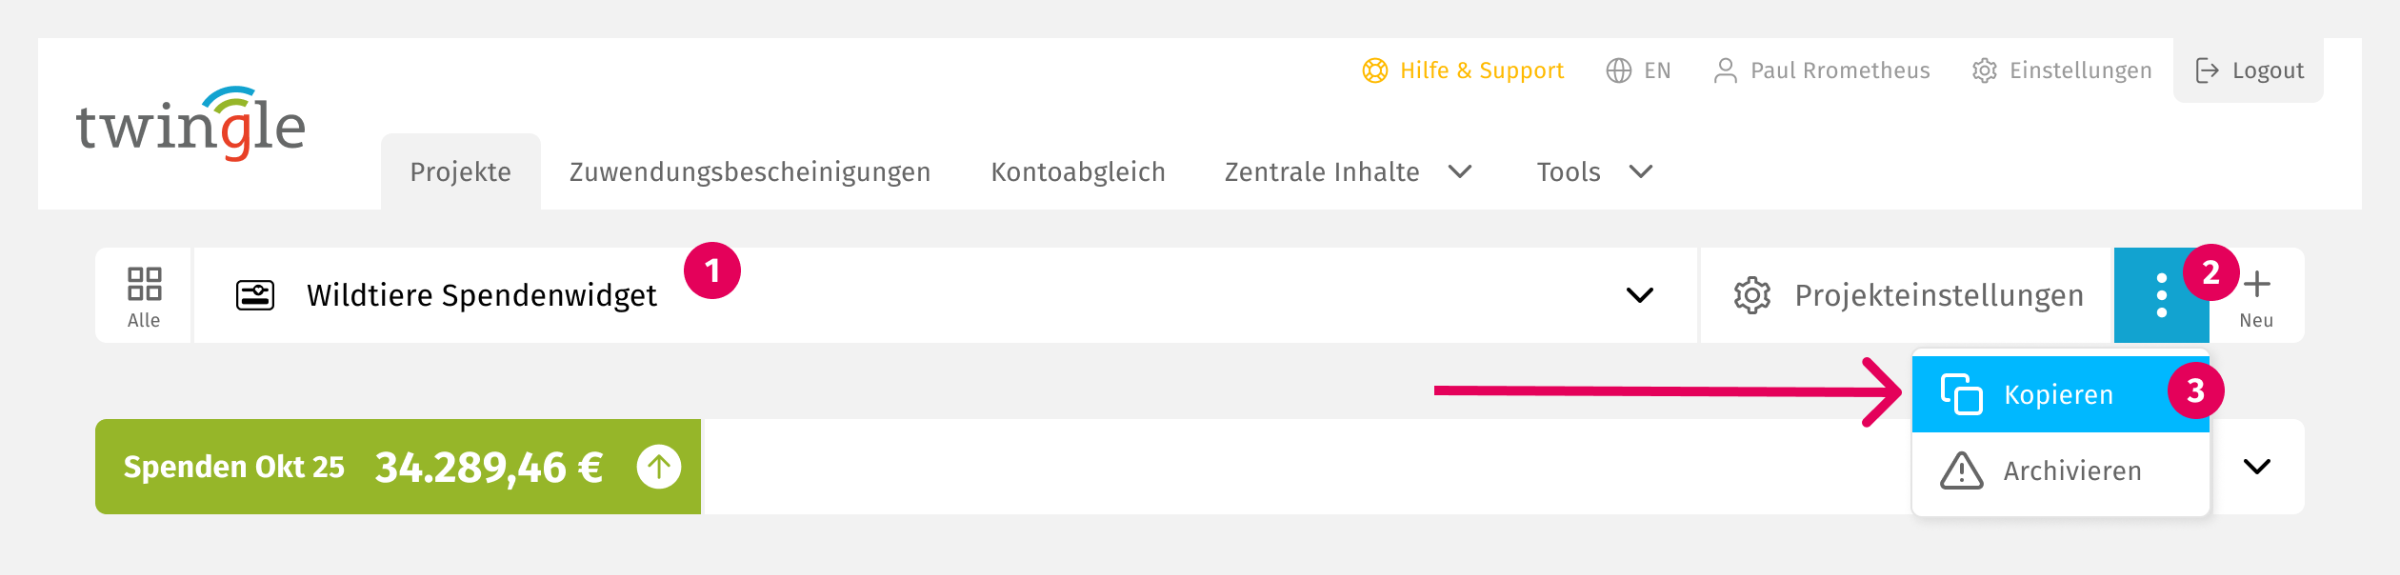This screenshot has width=2400, height=575.
Task: Expand the Zentrale Inhalte menu
Action: pos(1347,172)
